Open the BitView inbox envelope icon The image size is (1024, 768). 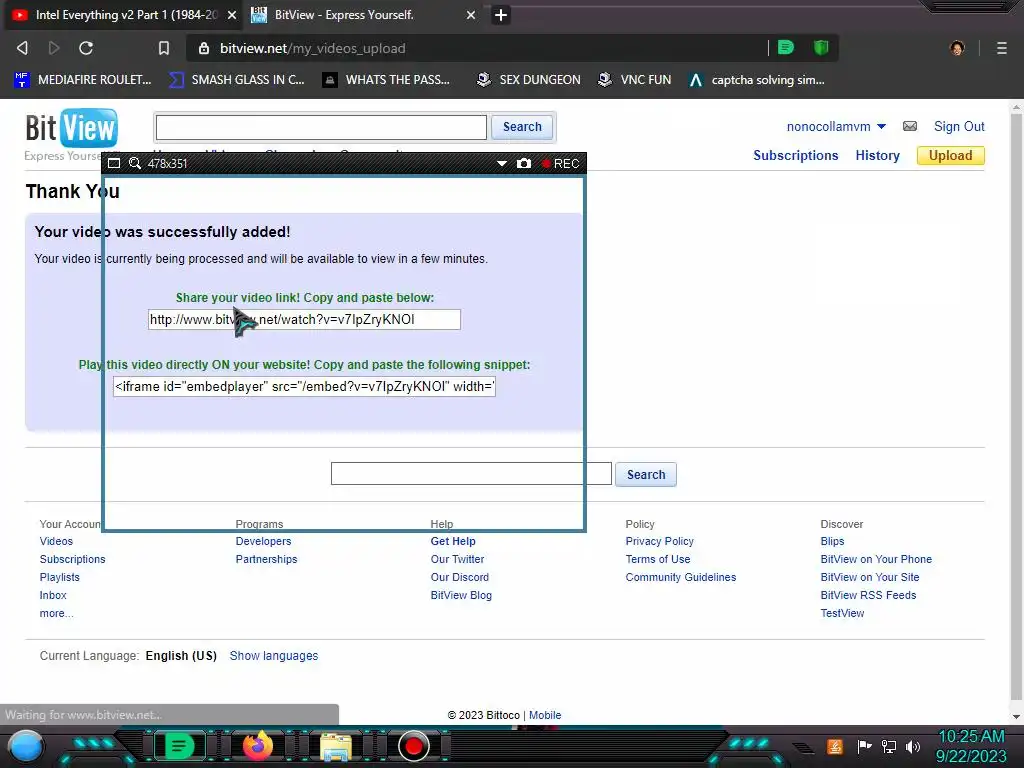tap(910, 126)
